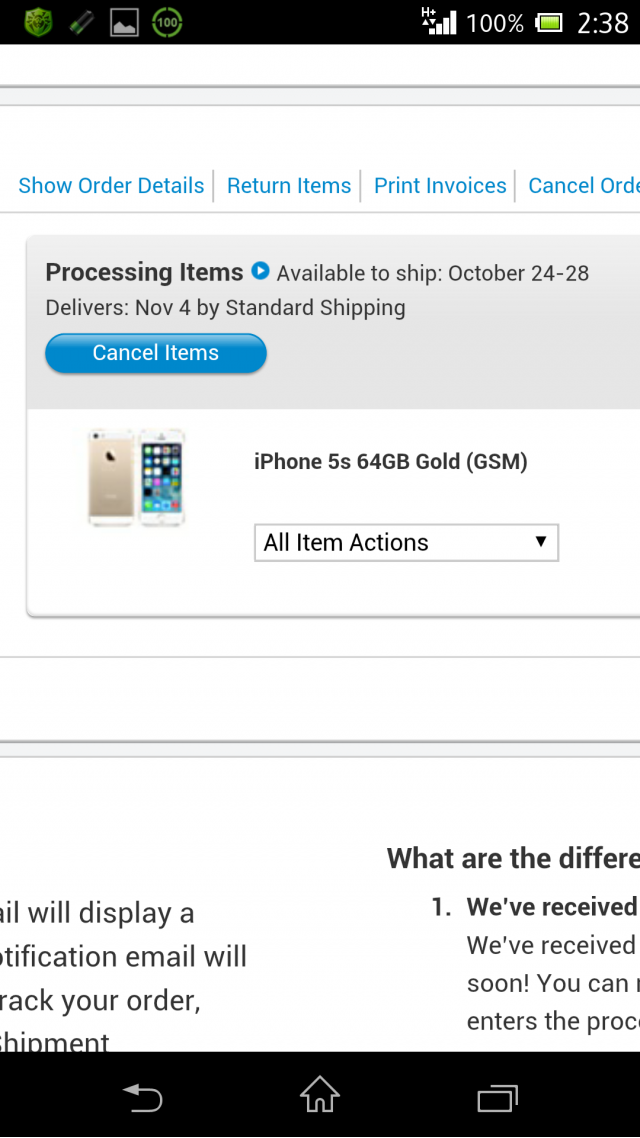
Task: Tap the 2:38 clock in status bar
Action: point(602,23)
